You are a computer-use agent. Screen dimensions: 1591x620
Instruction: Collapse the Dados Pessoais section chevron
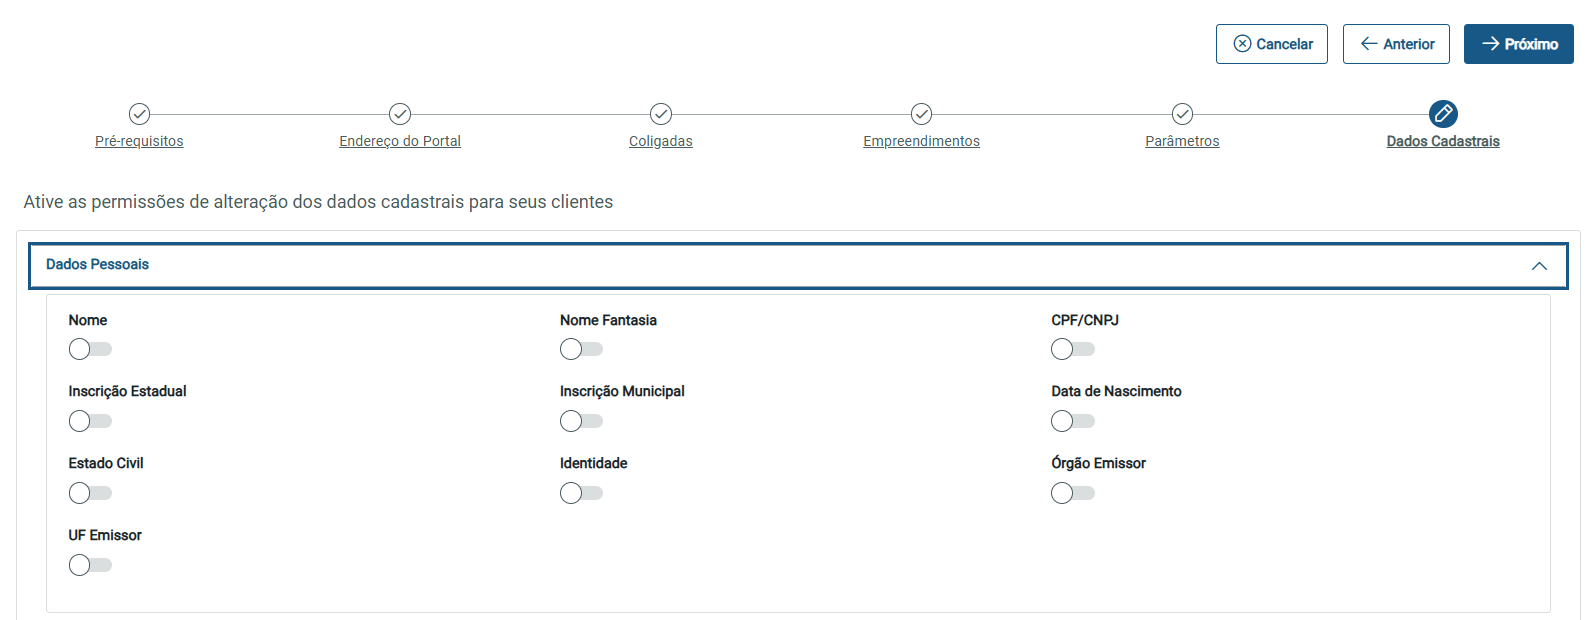pos(1539,266)
